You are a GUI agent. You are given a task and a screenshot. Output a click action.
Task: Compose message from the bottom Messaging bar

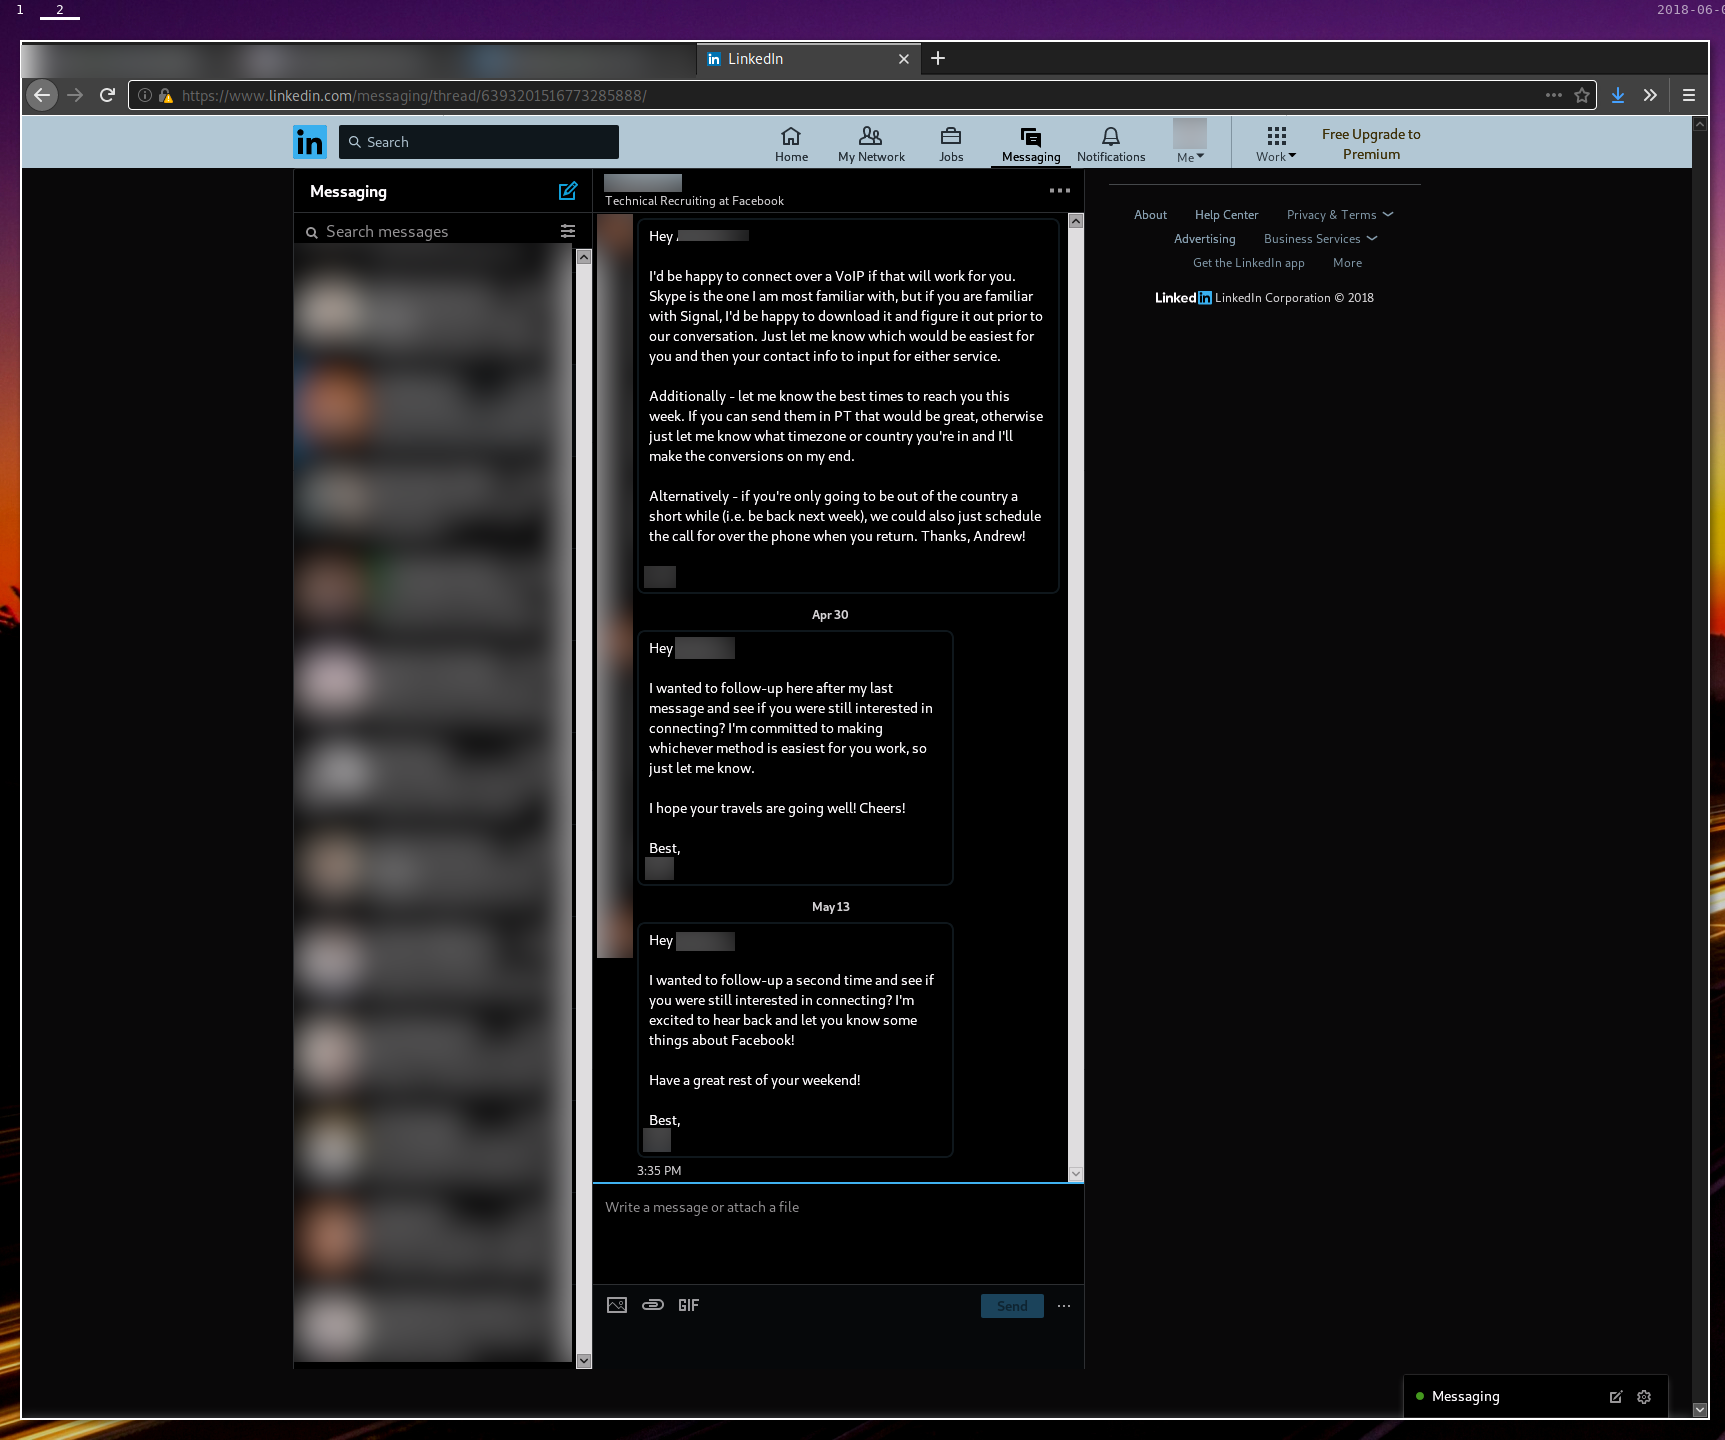tap(1615, 1397)
